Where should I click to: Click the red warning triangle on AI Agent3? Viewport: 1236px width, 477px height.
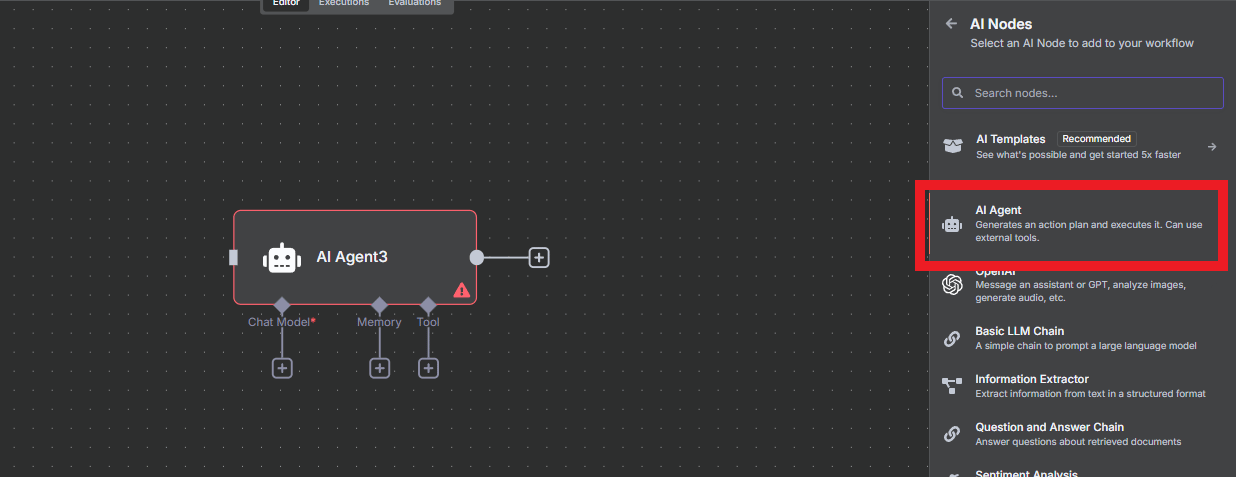461,290
